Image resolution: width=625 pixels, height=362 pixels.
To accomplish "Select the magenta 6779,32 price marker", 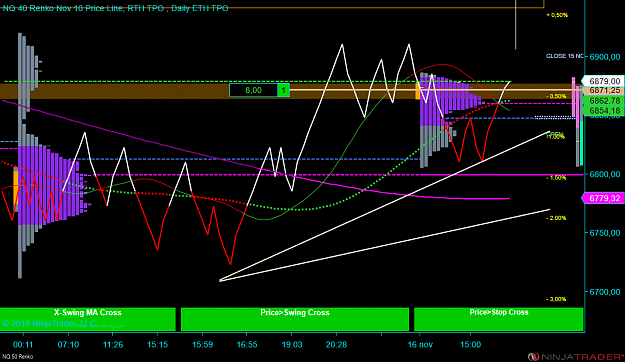I will coord(603,198).
